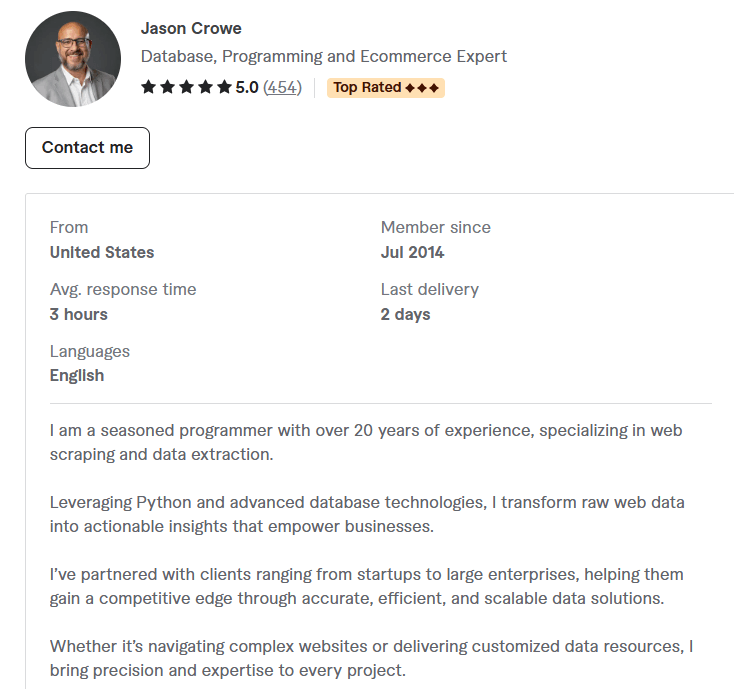Screen dimensions: 734x689
Task: Click the fifth rating star
Action: click(225, 87)
